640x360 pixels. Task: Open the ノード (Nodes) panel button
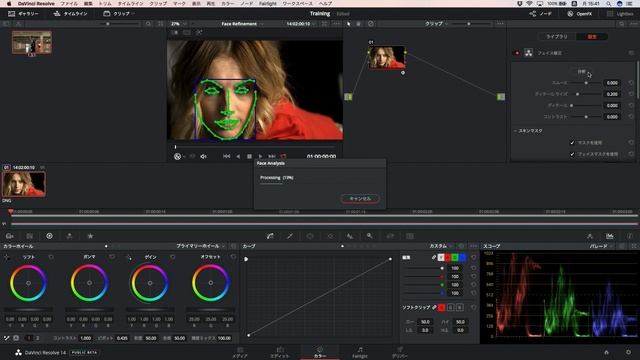tap(540, 13)
